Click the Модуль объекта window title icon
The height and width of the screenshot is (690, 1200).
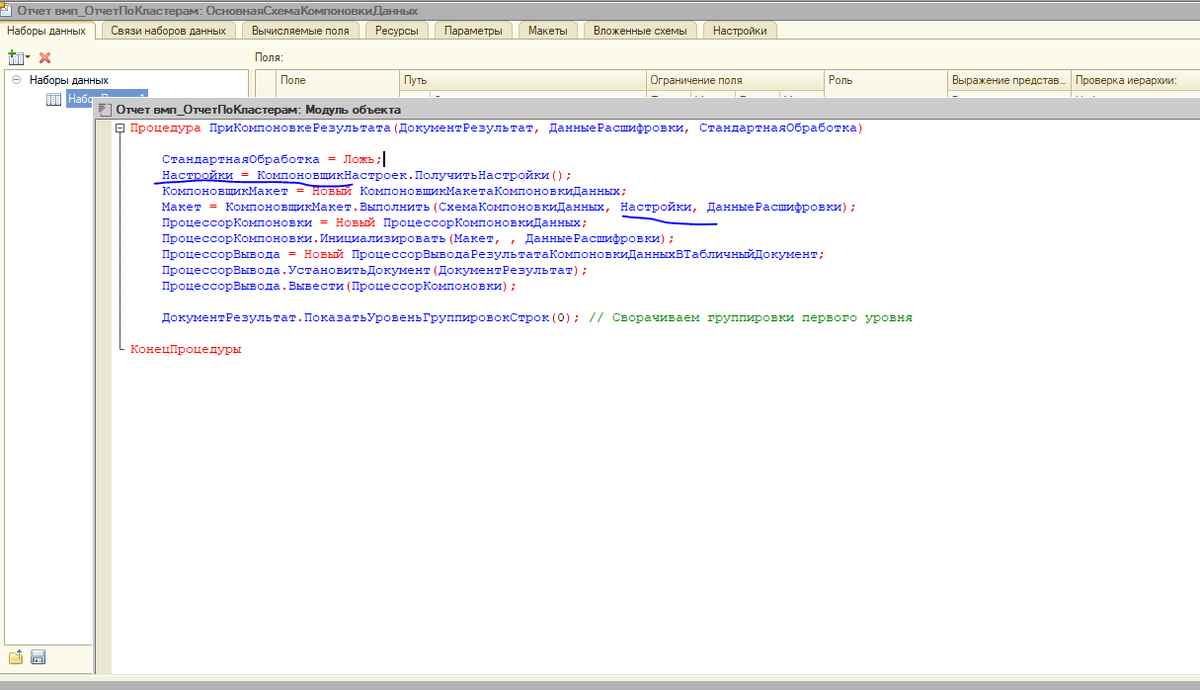pos(104,109)
